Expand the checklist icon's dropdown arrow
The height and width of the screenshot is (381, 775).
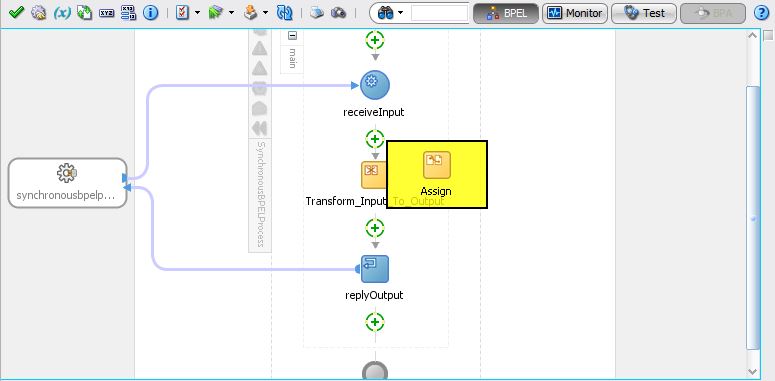(x=197, y=13)
